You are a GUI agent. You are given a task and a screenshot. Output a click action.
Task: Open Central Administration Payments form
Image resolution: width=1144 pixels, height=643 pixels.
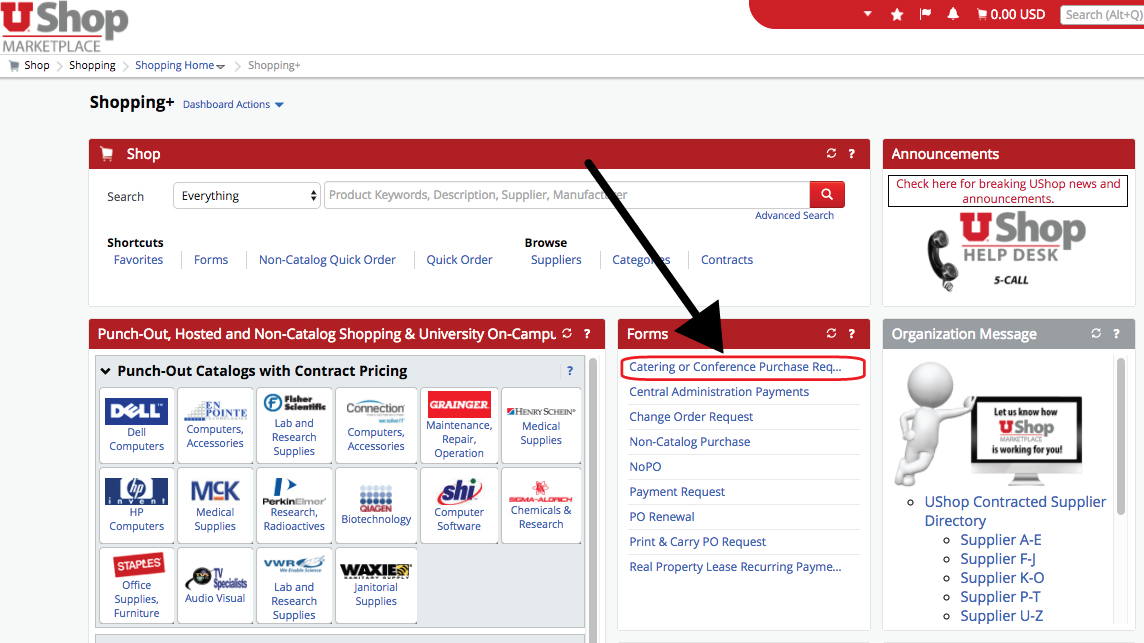[719, 392]
